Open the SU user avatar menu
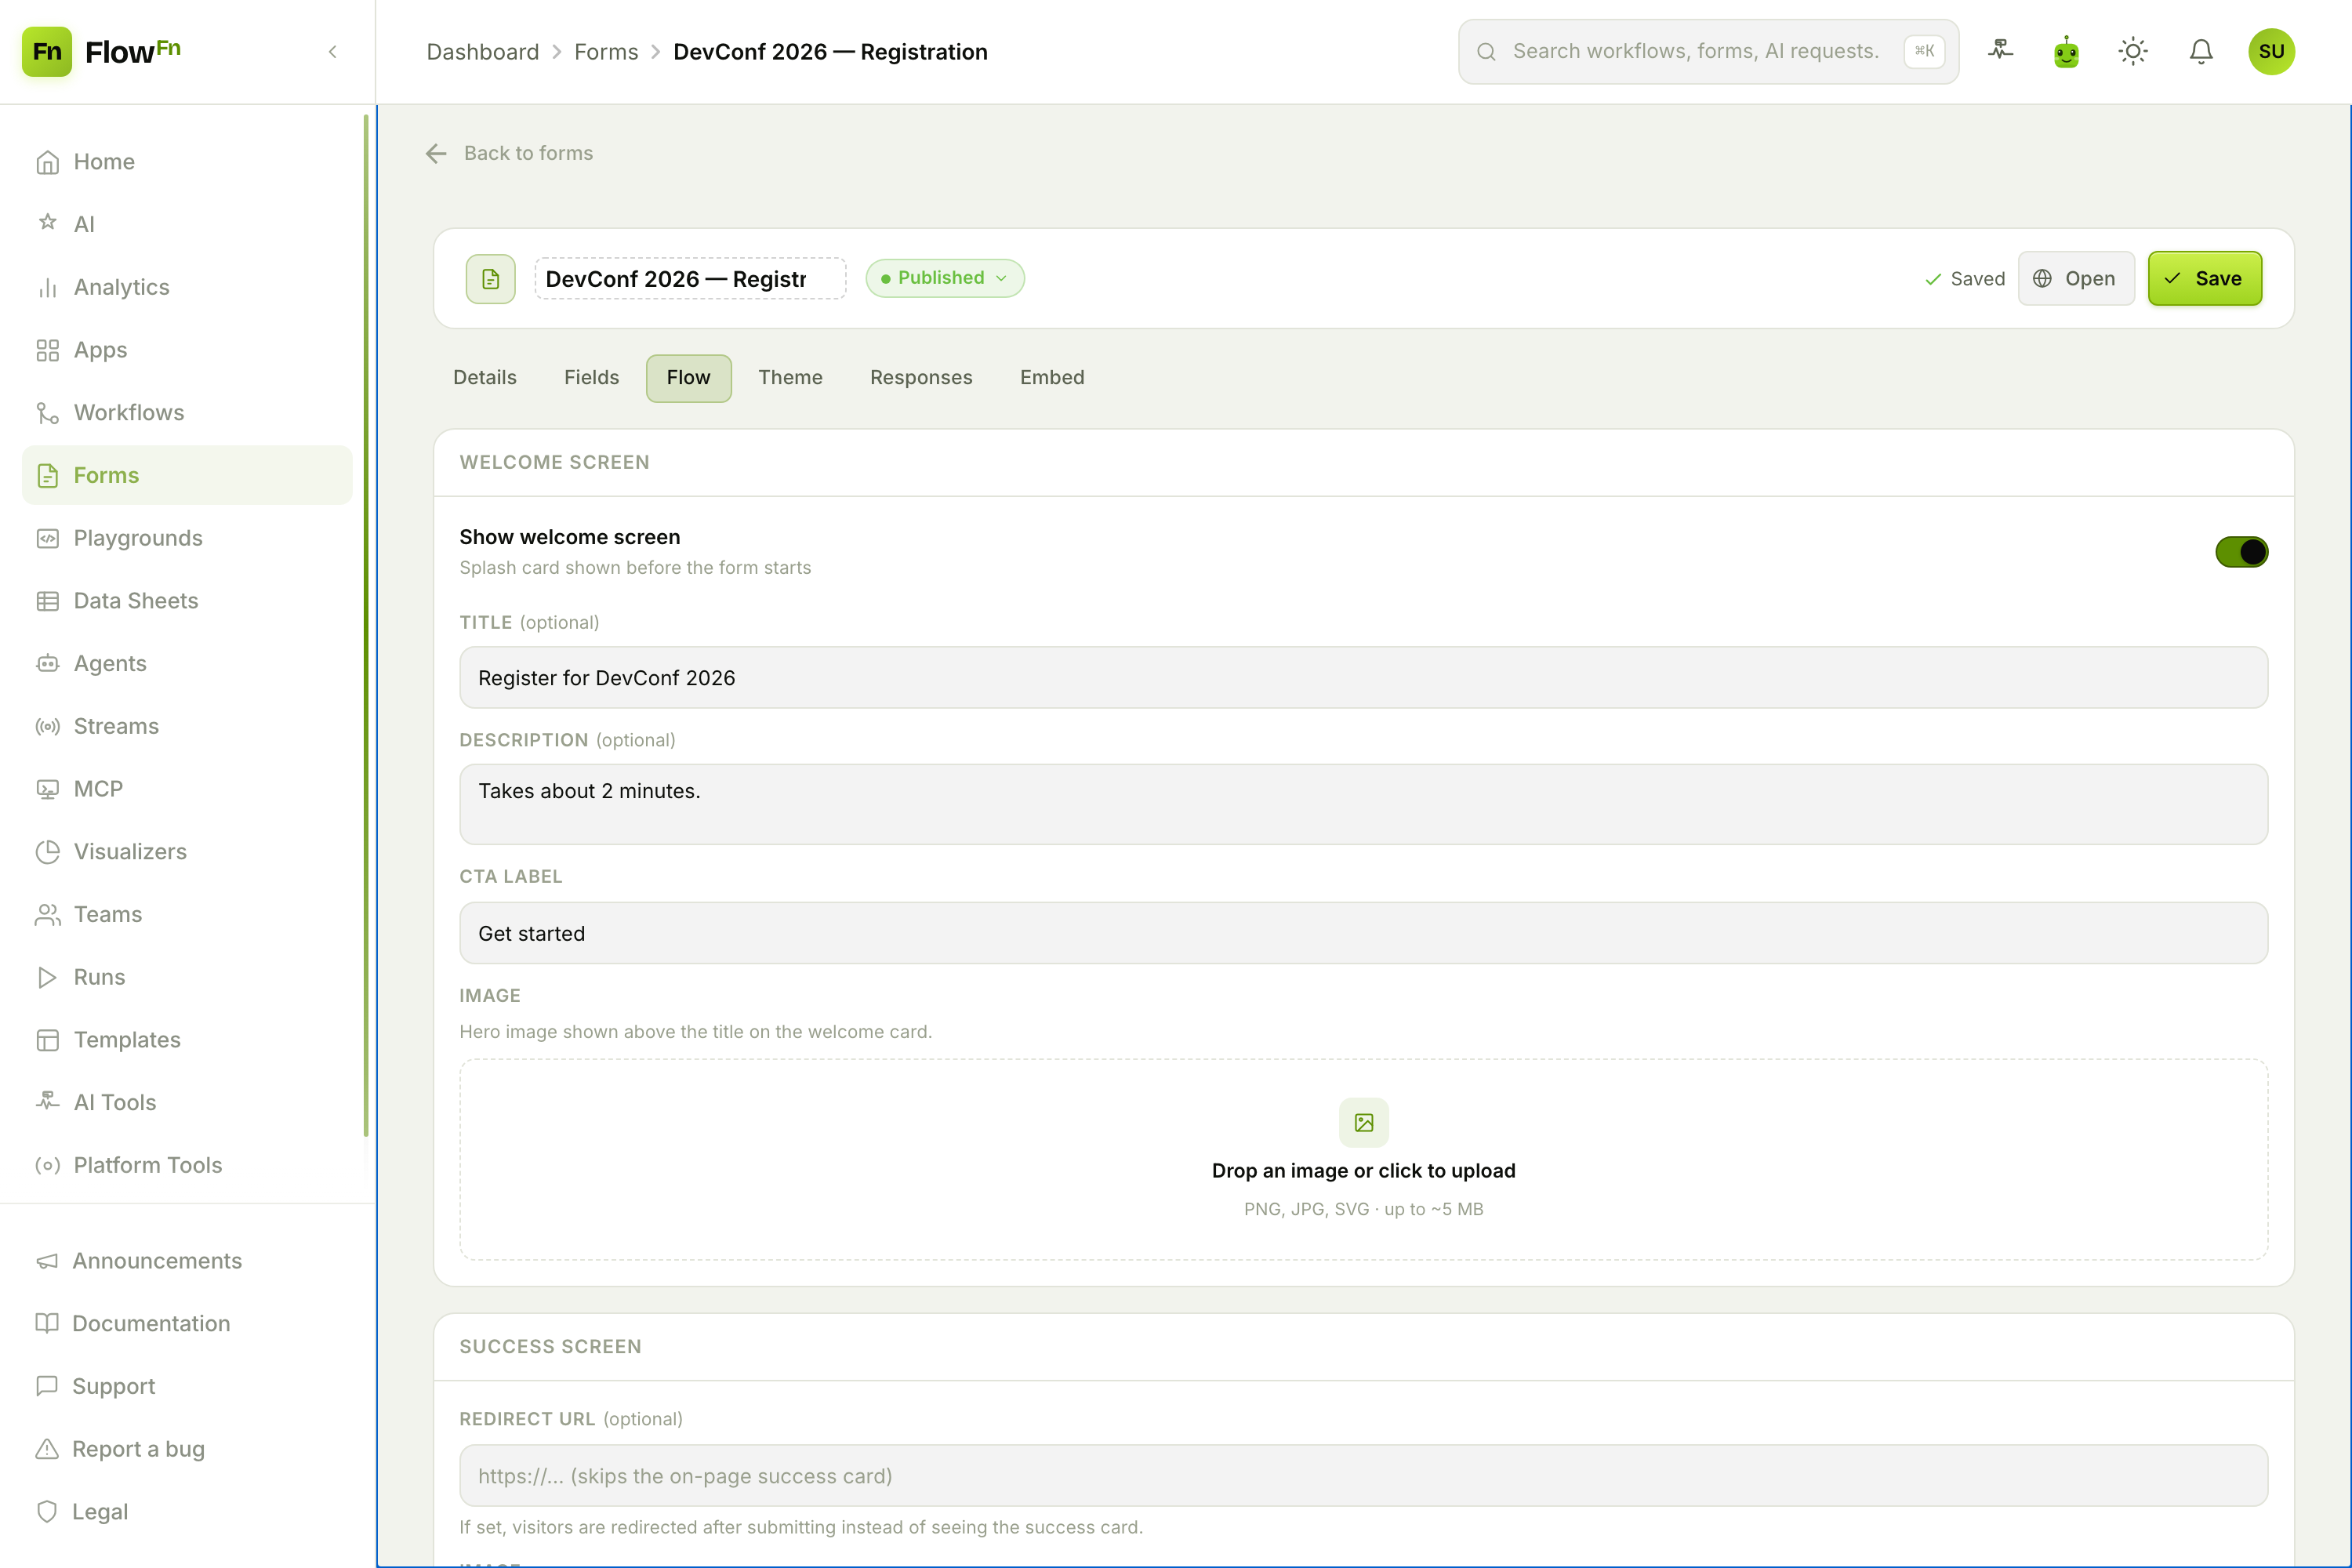The height and width of the screenshot is (1568, 2352). 2271,51
